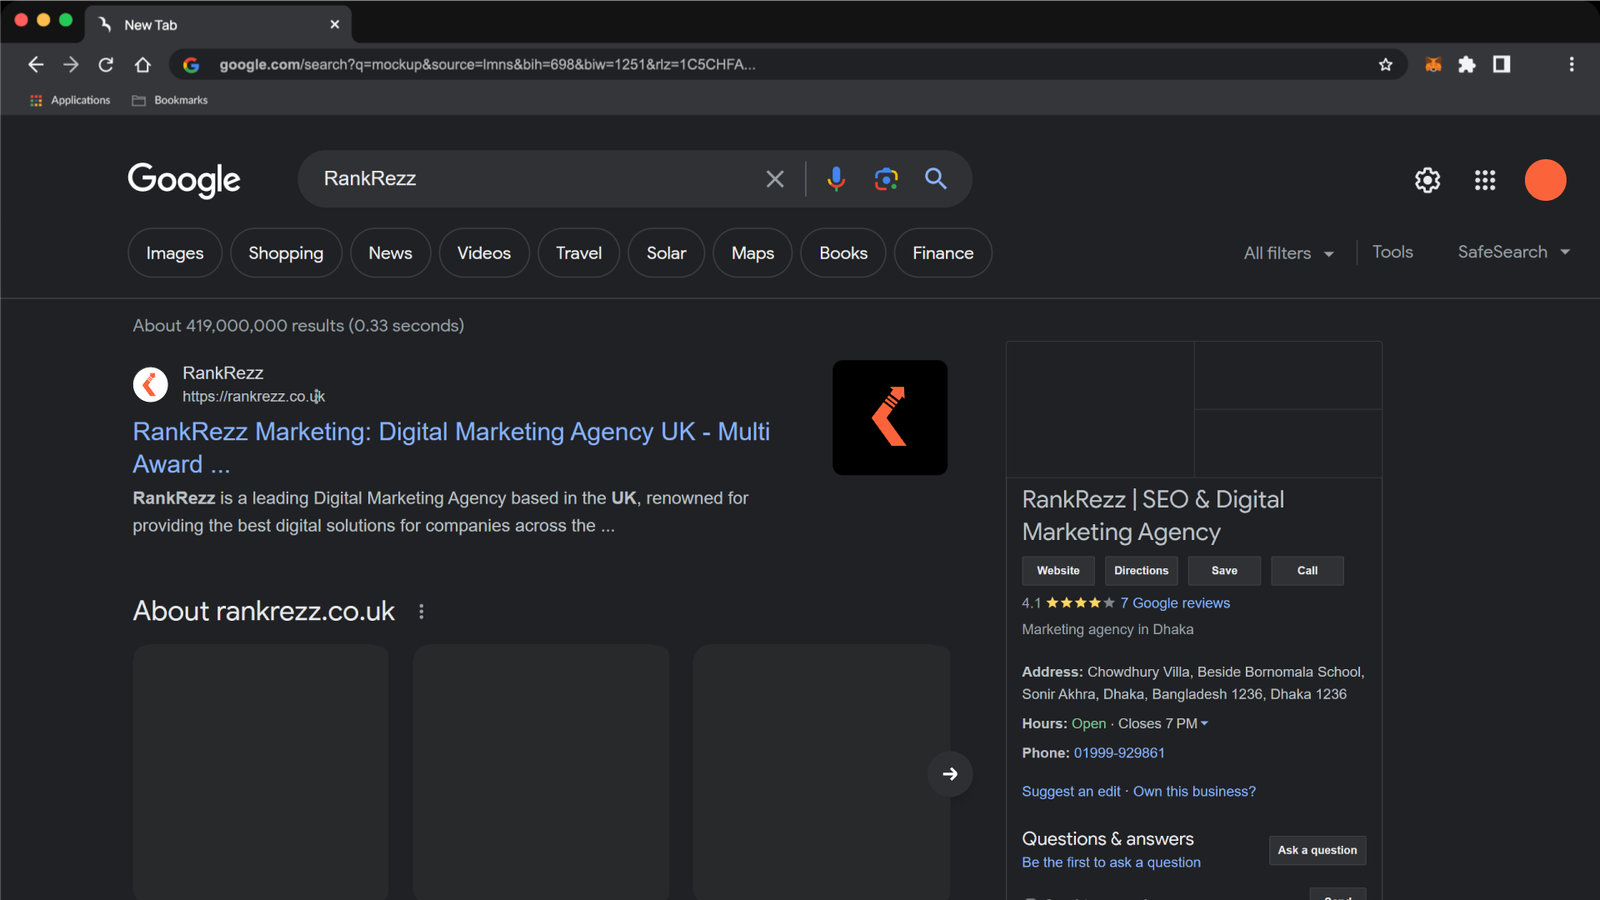1600x900 pixels.
Task: Close the New Tab browser tab
Action: [x=335, y=24]
